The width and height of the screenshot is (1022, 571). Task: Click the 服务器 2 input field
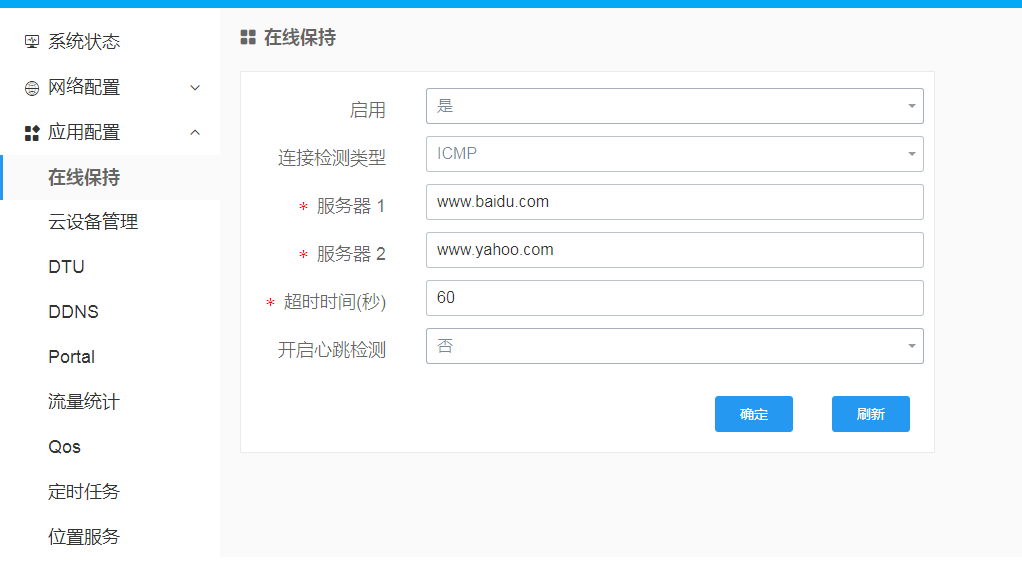(674, 250)
